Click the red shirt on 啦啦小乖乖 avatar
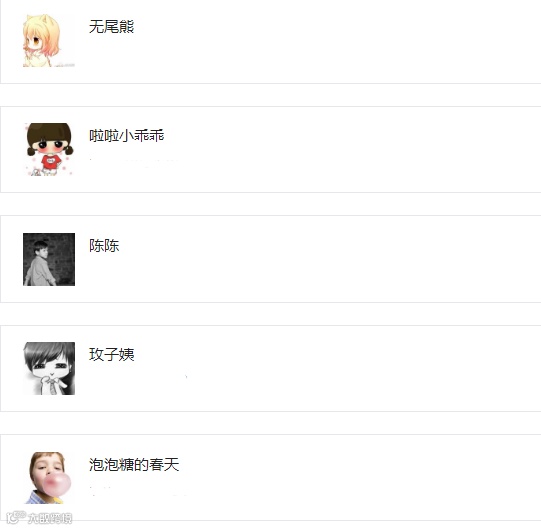This screenshot has height=530, width=541. pyautogui.click(x=51, y=161)
